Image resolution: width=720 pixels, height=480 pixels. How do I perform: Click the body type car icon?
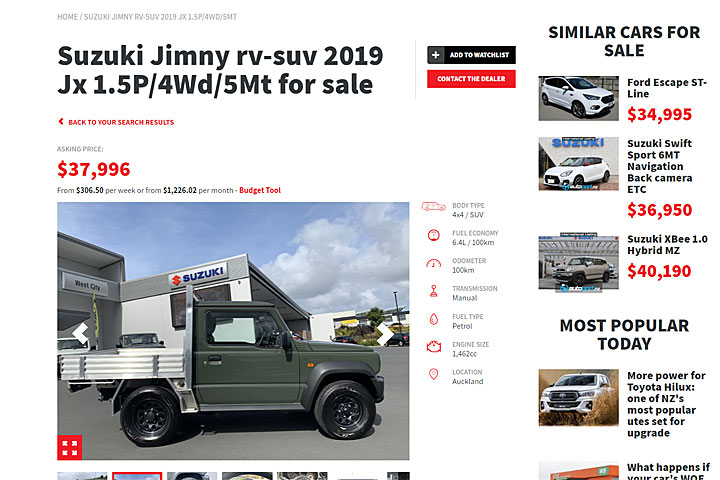(433, 206)
